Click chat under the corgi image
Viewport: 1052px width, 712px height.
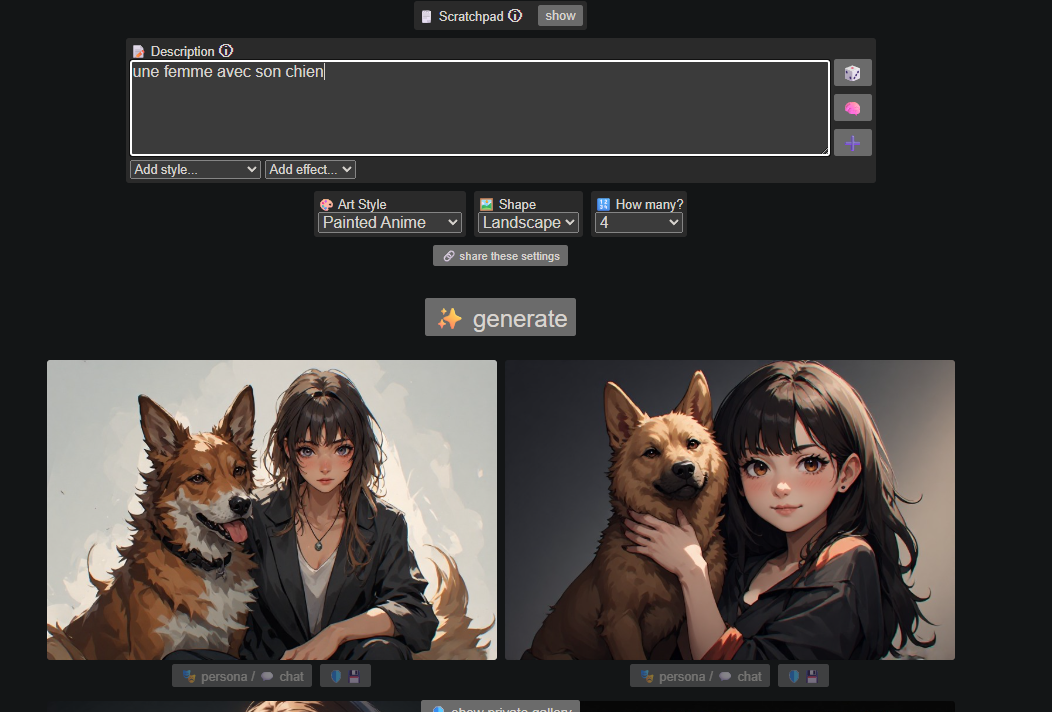coord(282,676)
